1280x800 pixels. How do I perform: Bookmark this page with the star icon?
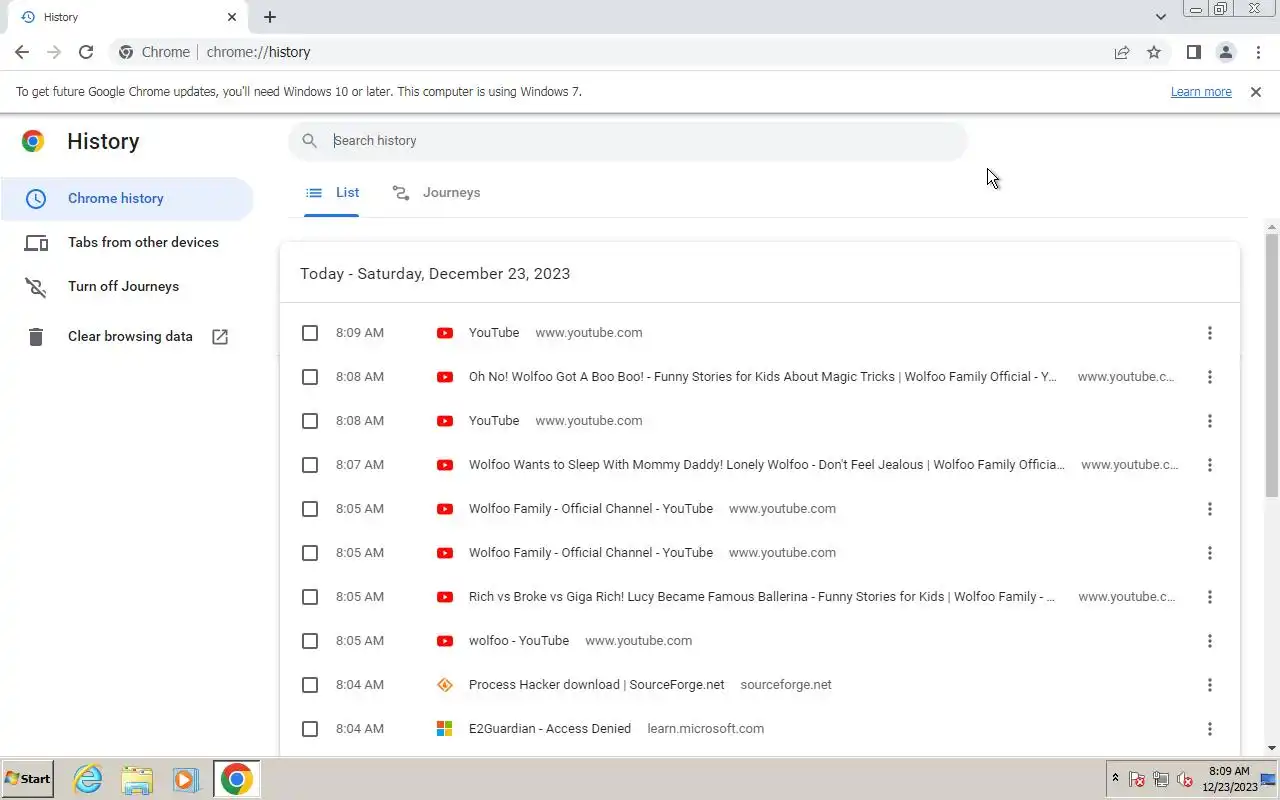1154,52
